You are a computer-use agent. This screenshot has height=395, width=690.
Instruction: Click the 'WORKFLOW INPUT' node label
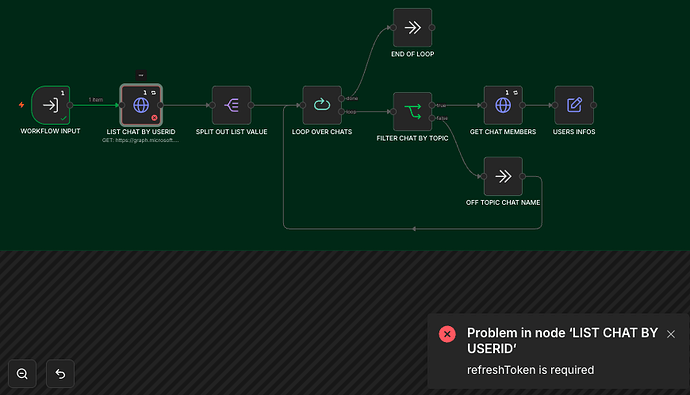(50, 131)
